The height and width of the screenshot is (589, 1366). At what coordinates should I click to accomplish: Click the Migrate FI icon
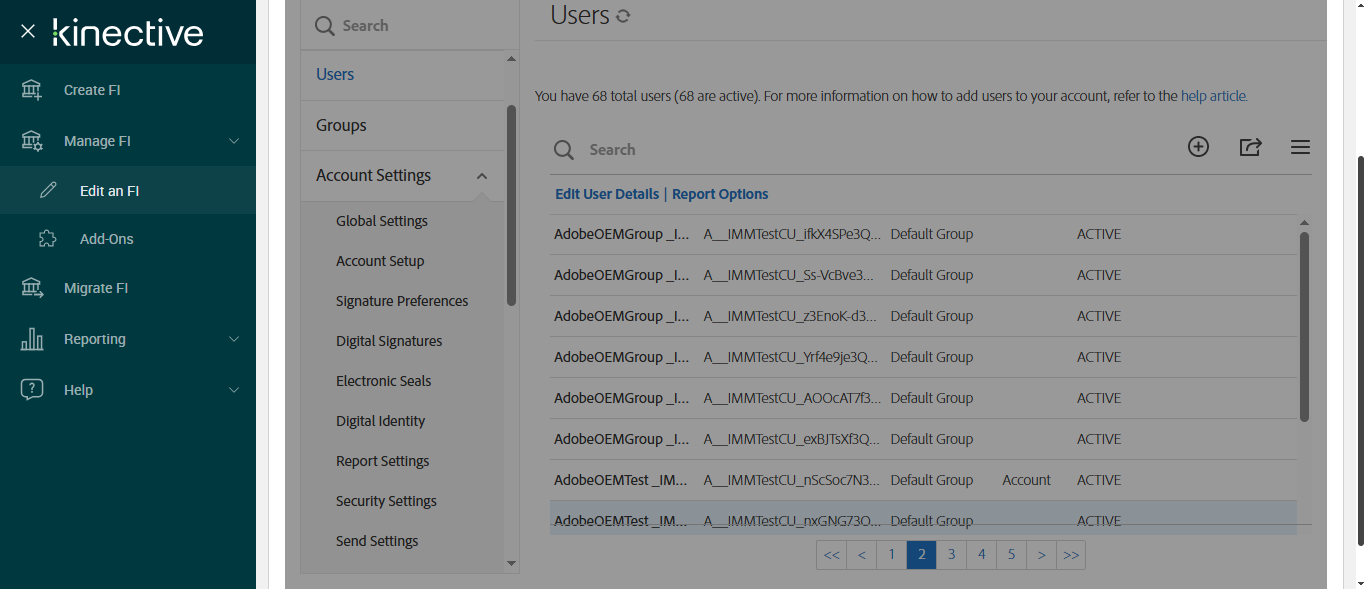click(32, 288)
